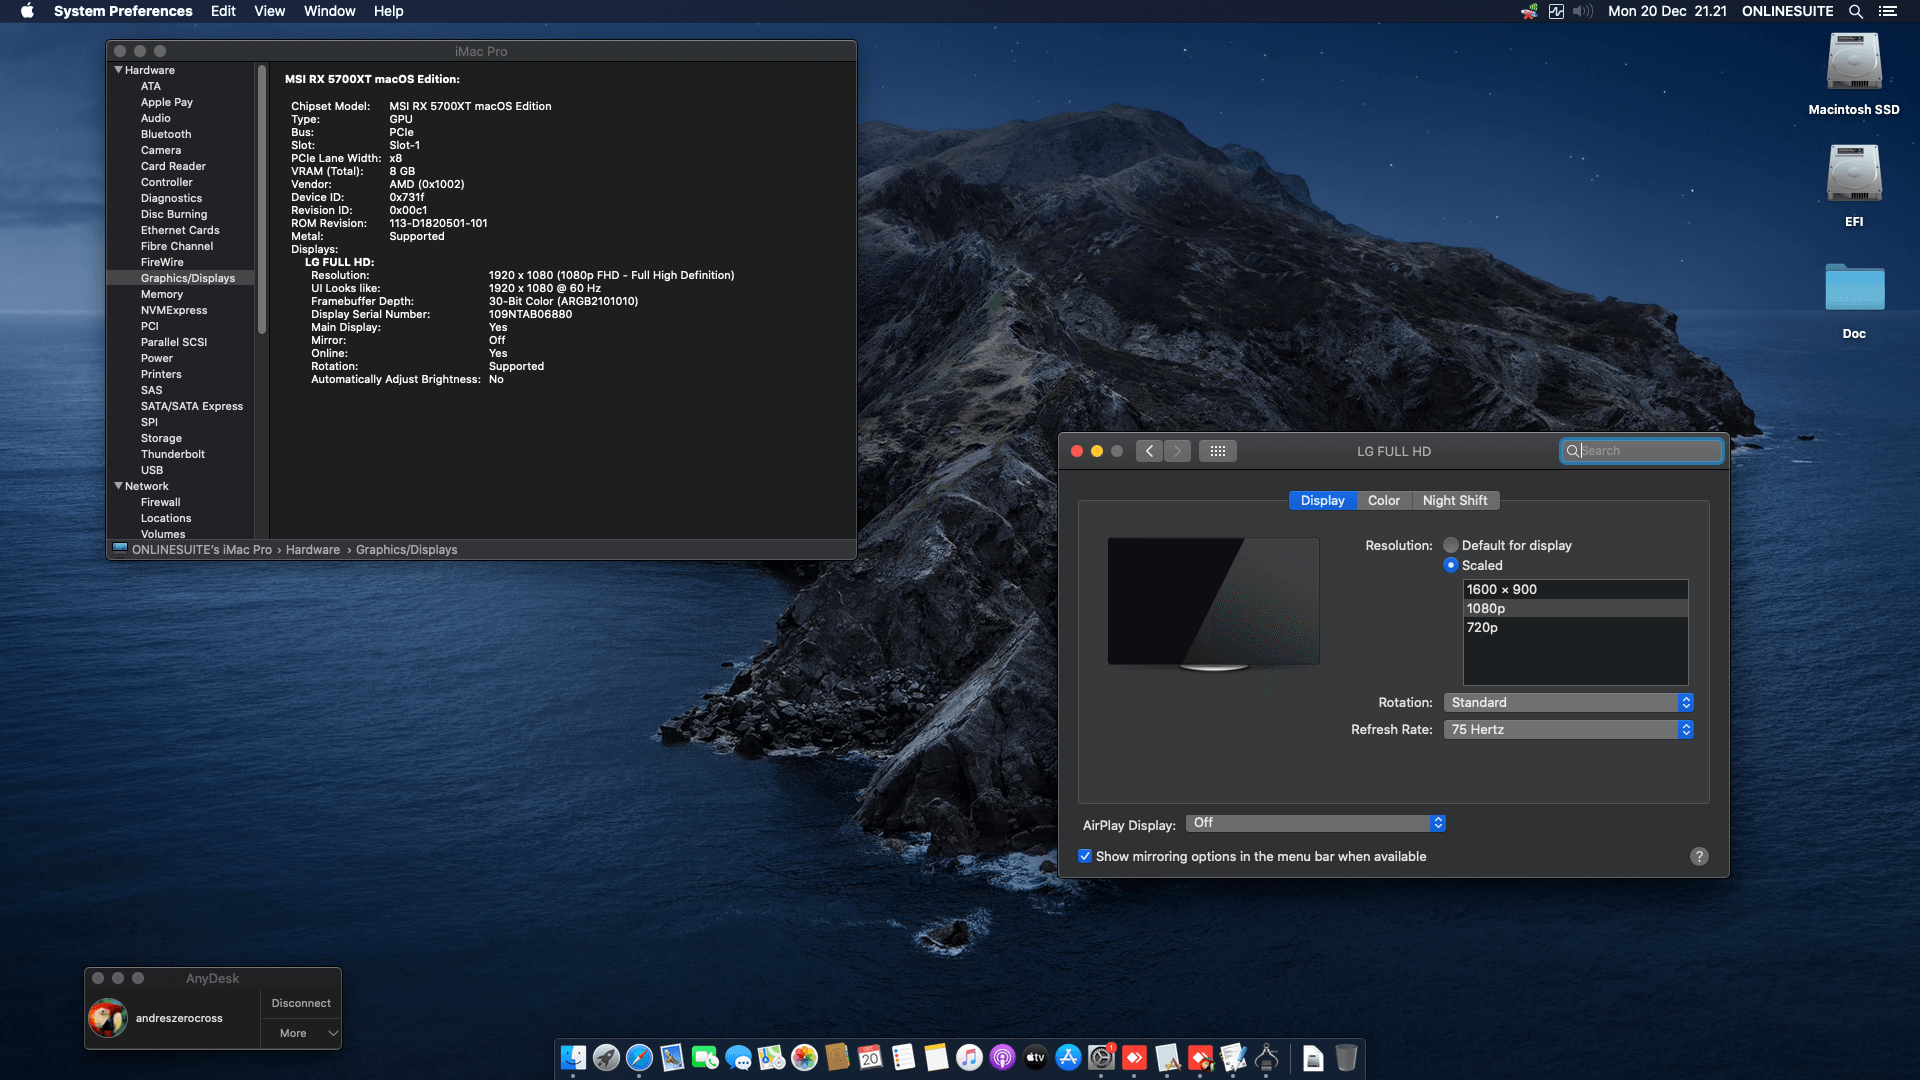The height and width of the screenshot is (1080, 1920).
Task: Open FaceTime from the dock
Action: click(x=705, y=1057)
